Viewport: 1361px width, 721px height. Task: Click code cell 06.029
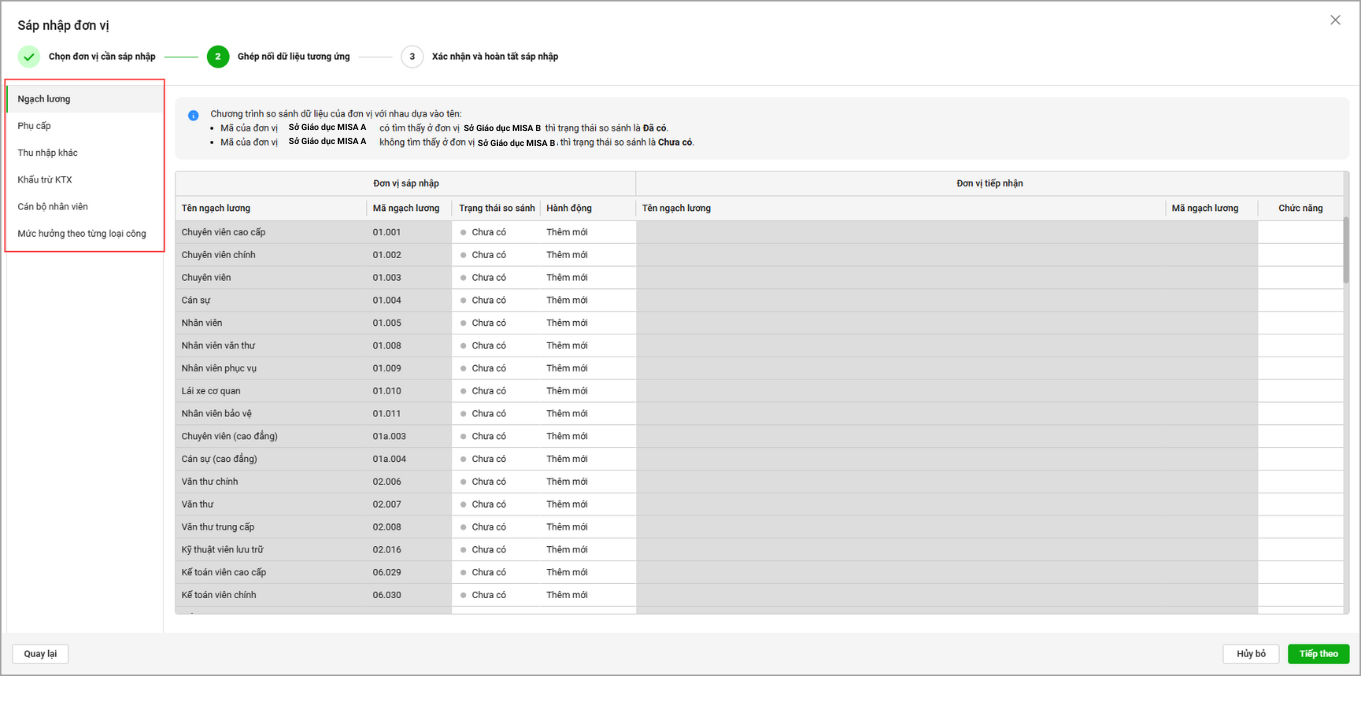[409, 572]
